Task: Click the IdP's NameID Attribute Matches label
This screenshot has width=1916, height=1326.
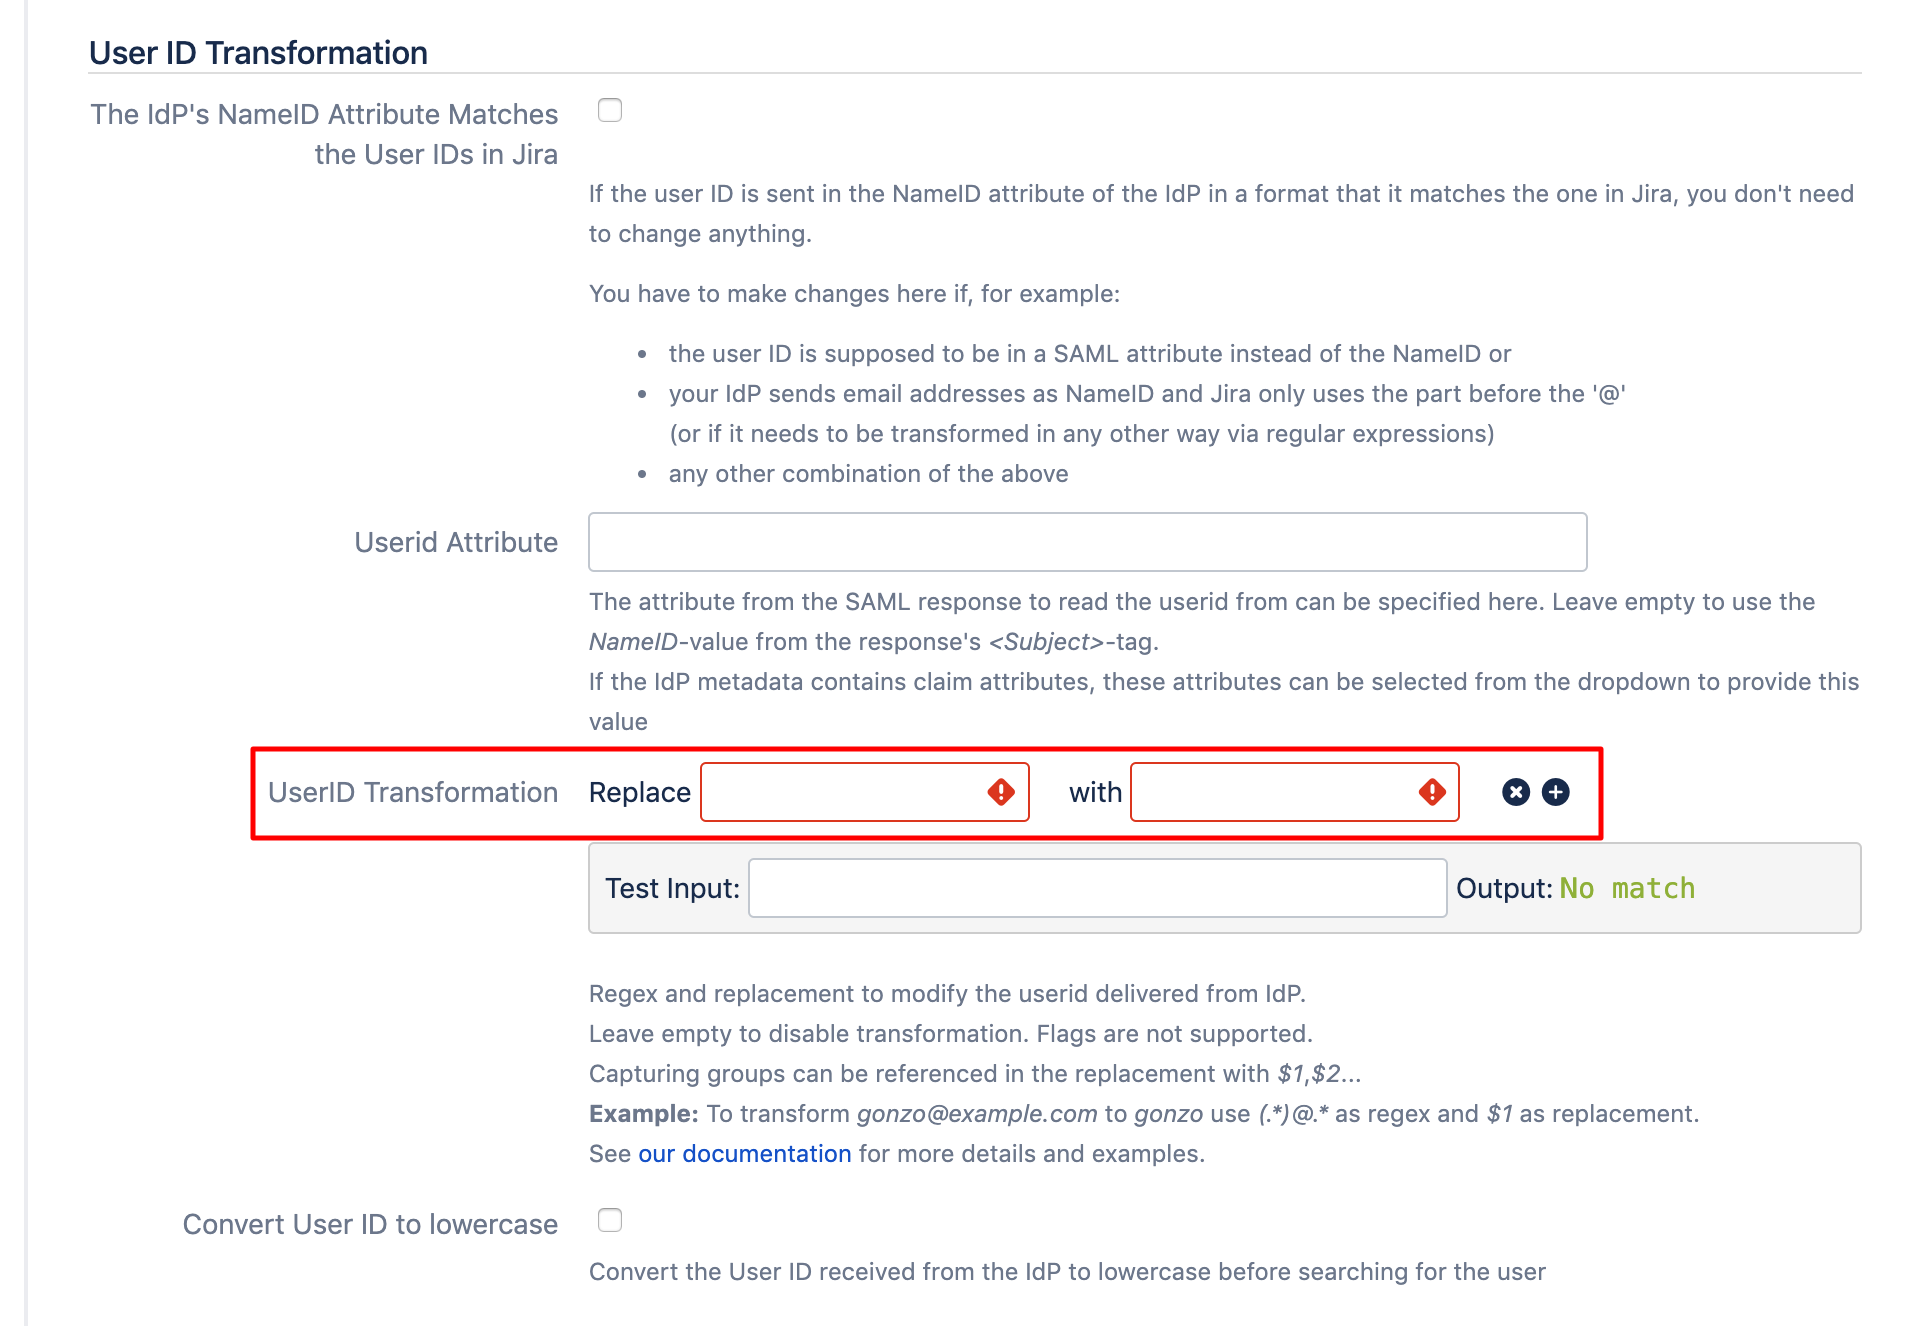Action: click(324, 134)
